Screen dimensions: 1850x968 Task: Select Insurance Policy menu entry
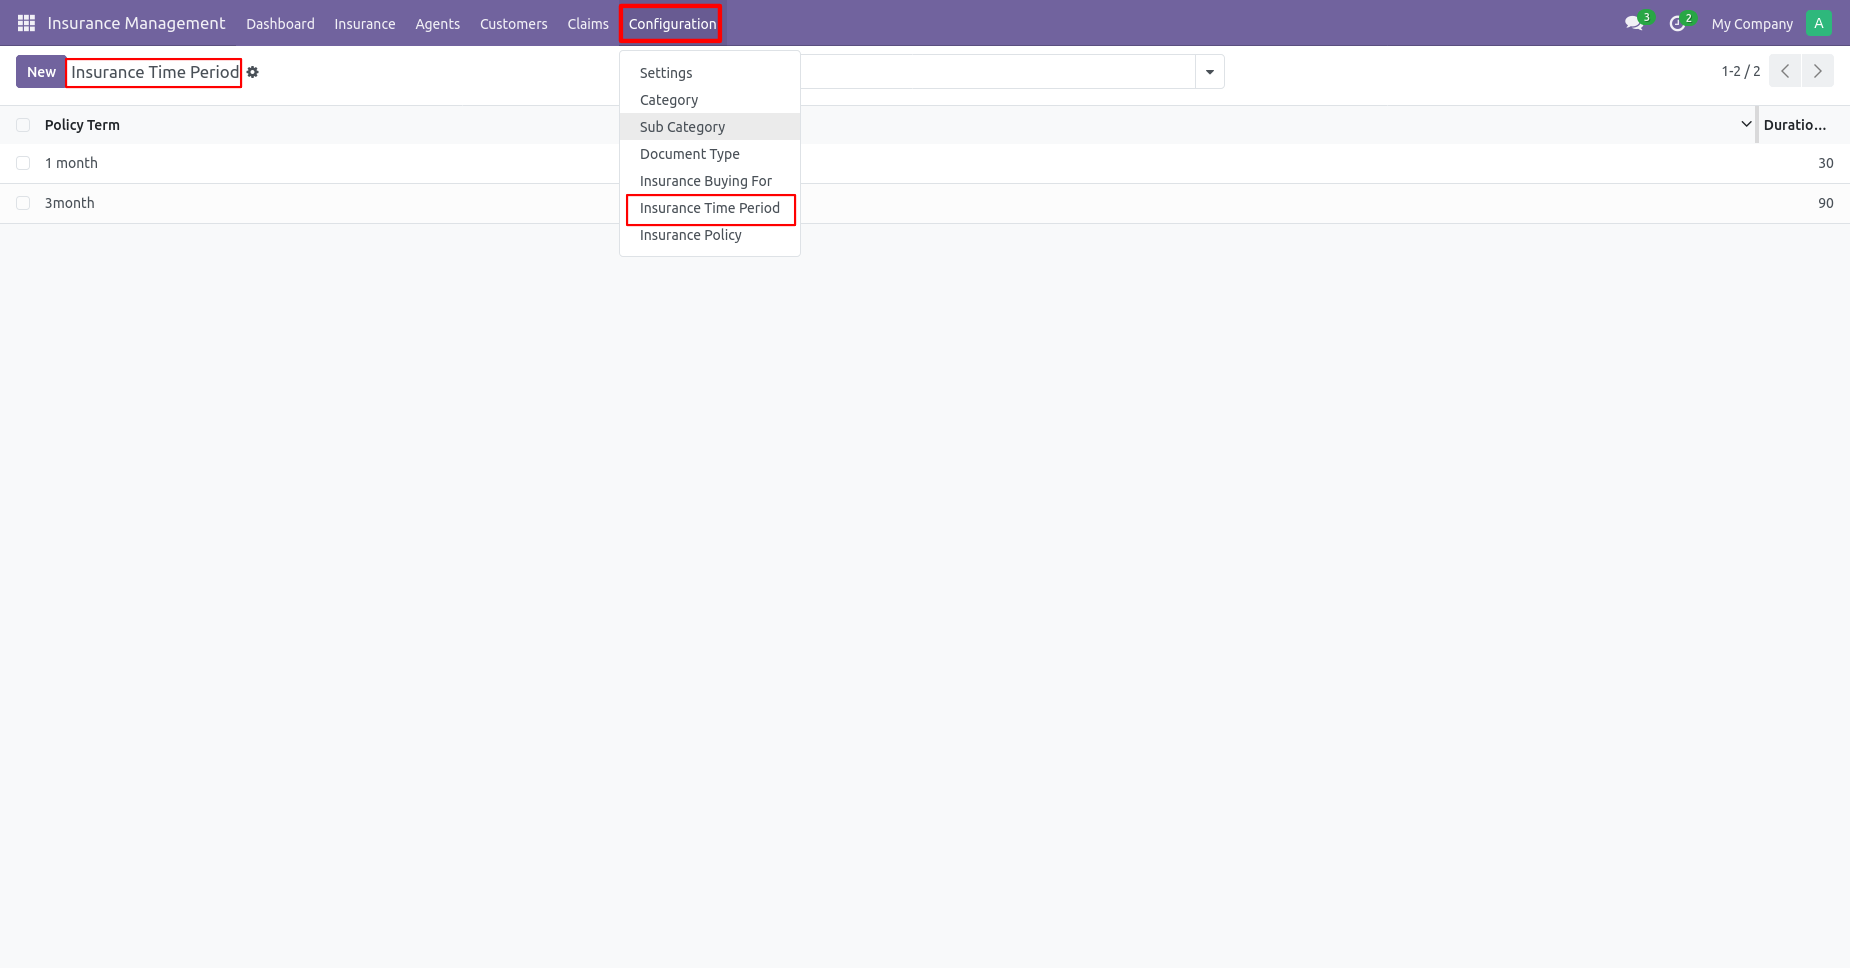tap(710, 235)
